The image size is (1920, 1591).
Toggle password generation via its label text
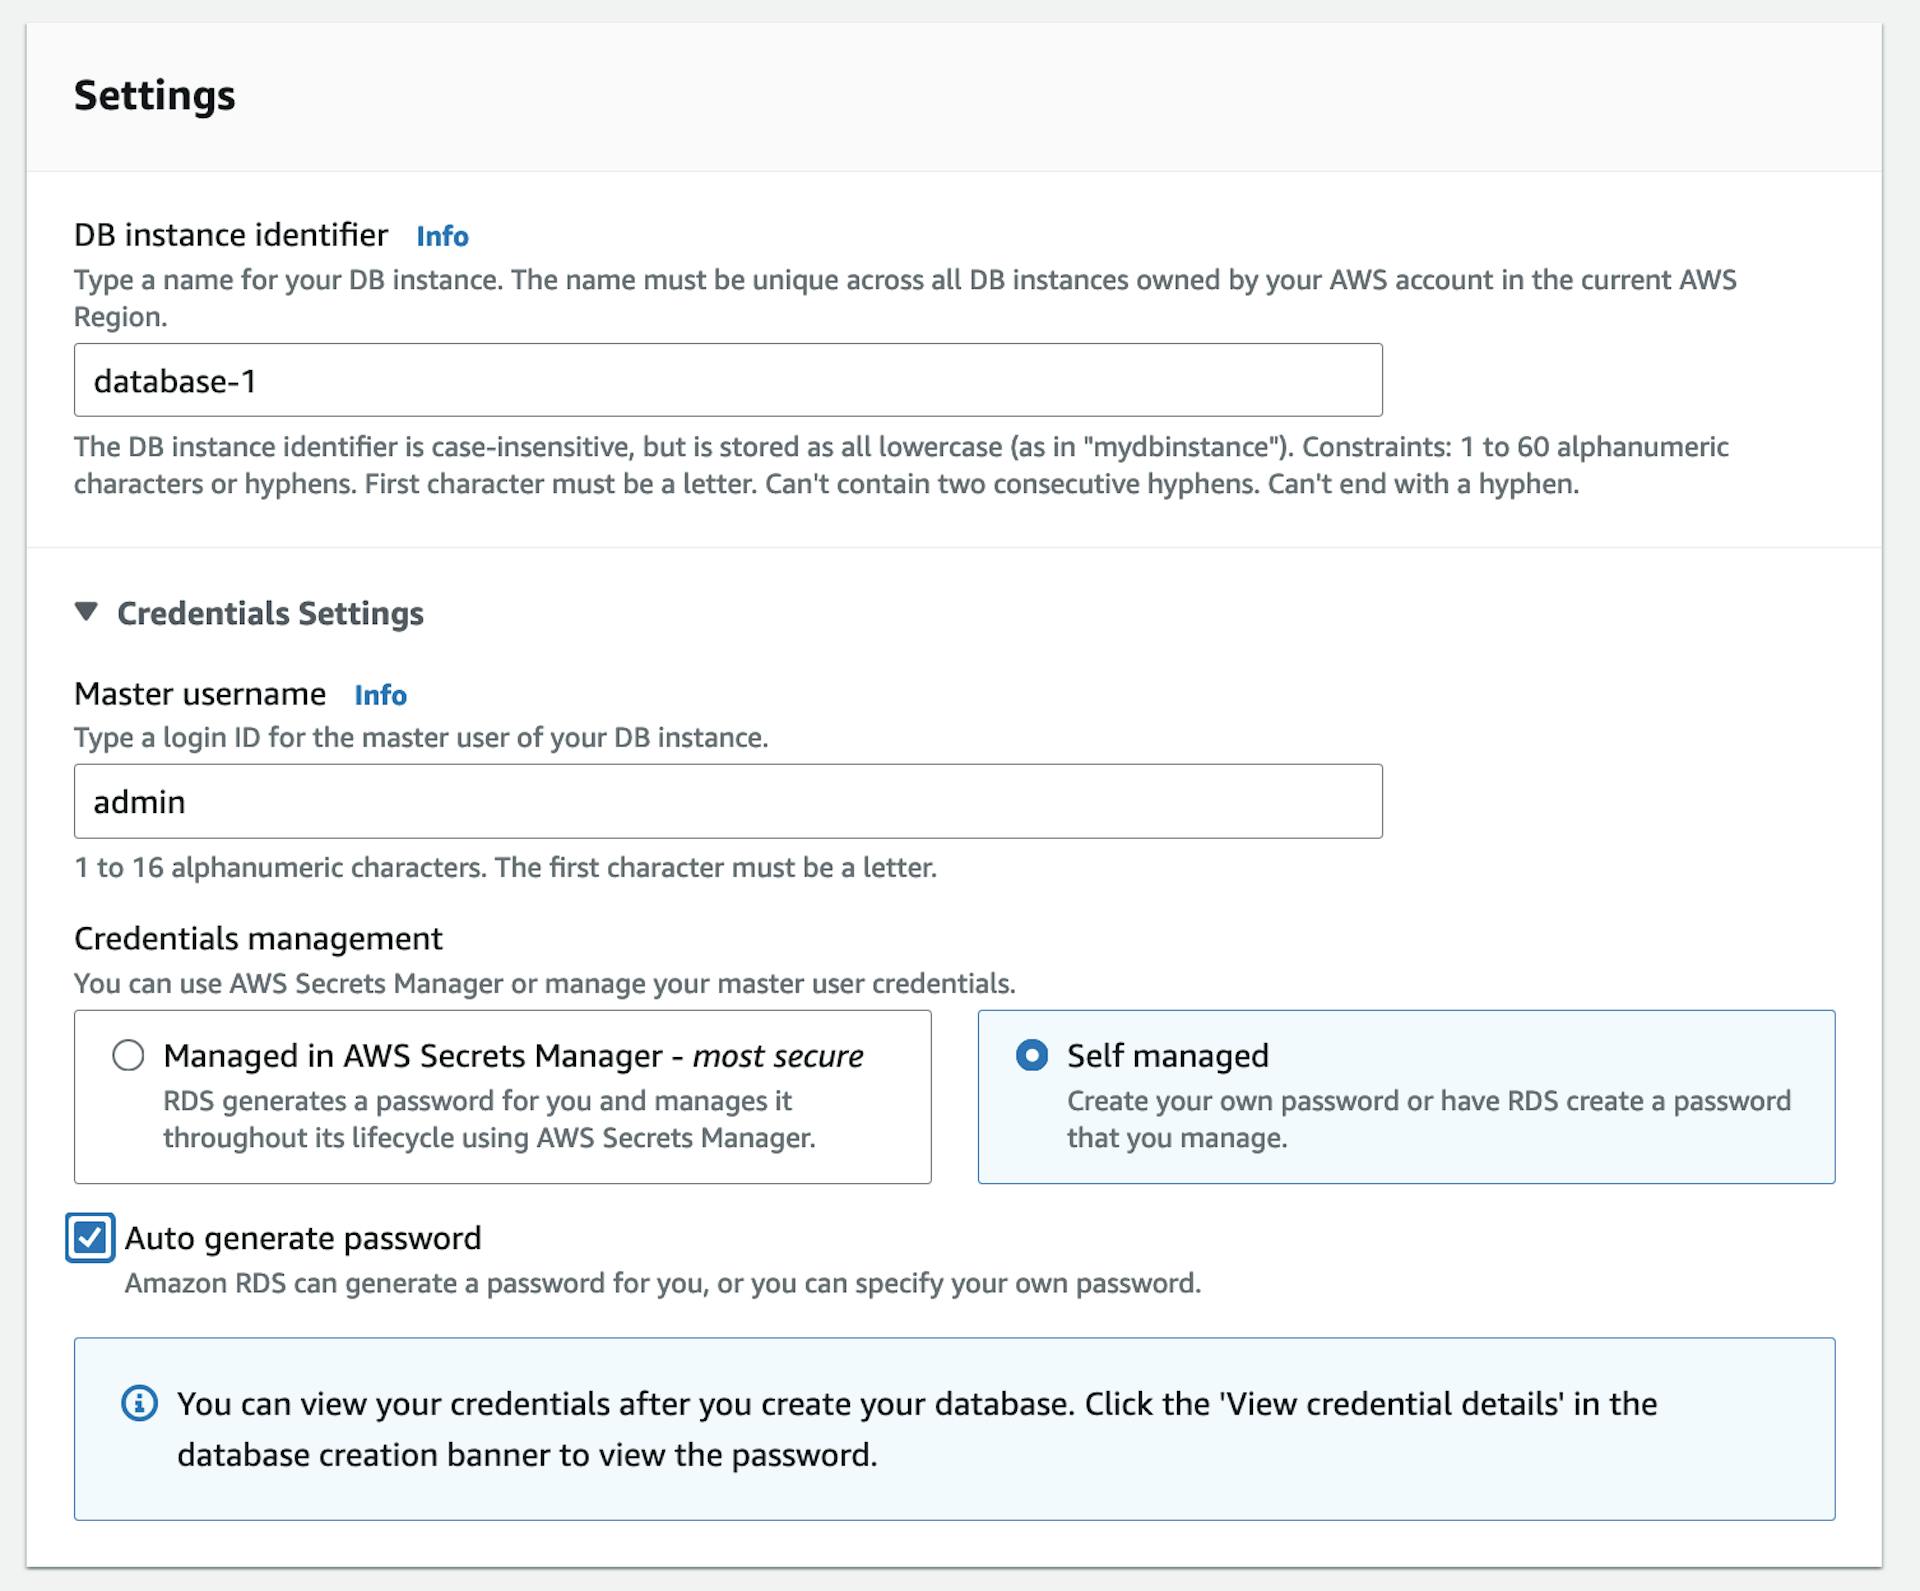point(302,1237)
